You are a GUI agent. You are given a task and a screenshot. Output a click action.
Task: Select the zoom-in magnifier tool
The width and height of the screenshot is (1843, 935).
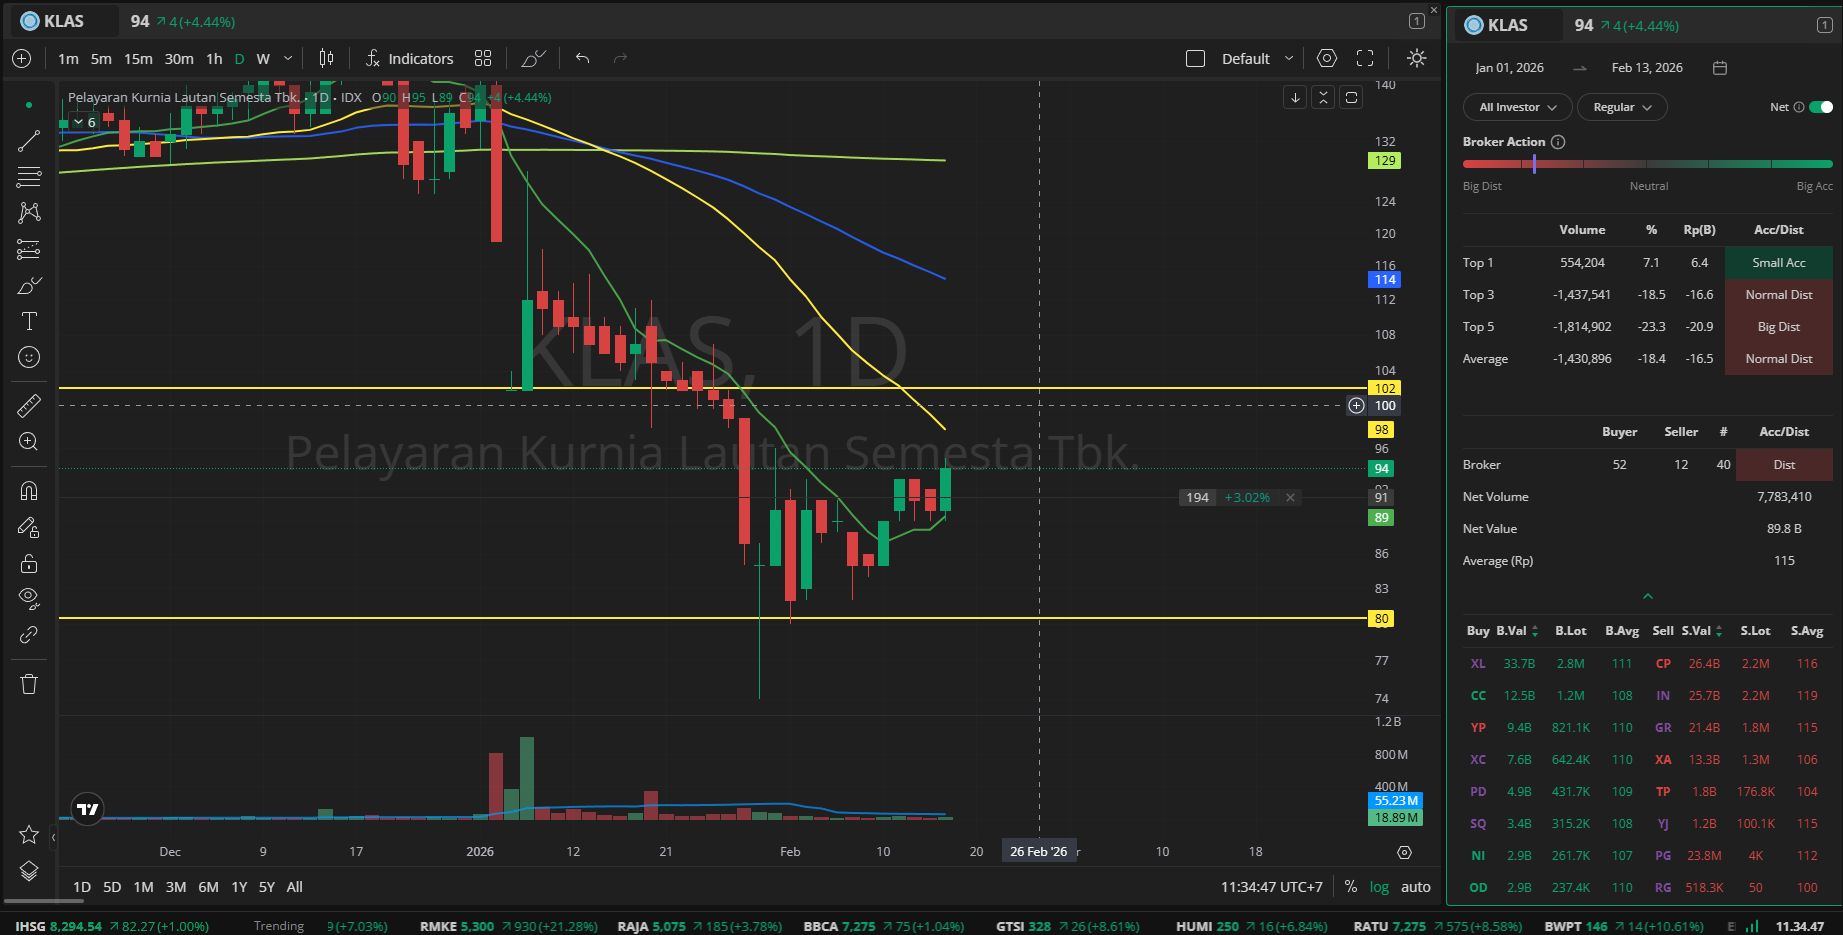[x=29, y=442]
